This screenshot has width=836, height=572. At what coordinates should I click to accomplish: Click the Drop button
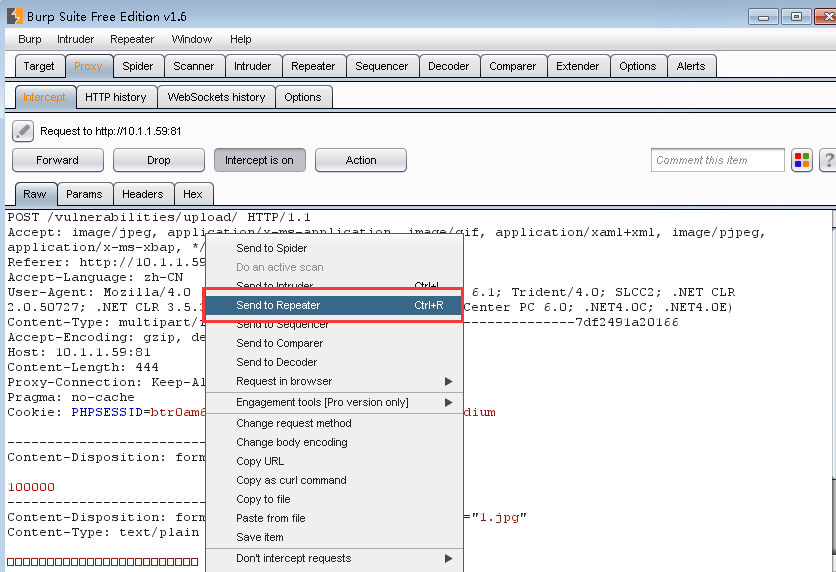click(x=159, y=160)
